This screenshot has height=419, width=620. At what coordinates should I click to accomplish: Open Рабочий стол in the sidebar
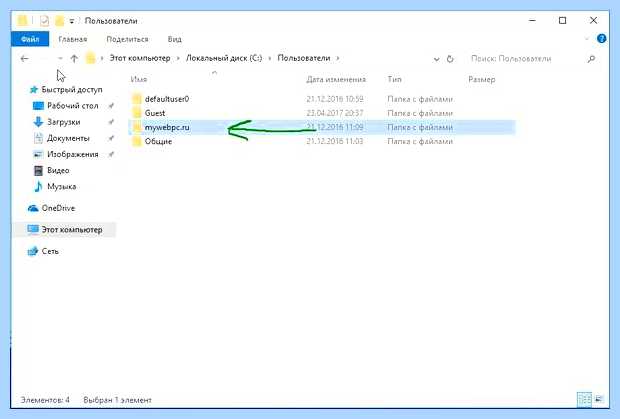coord(72,106)
